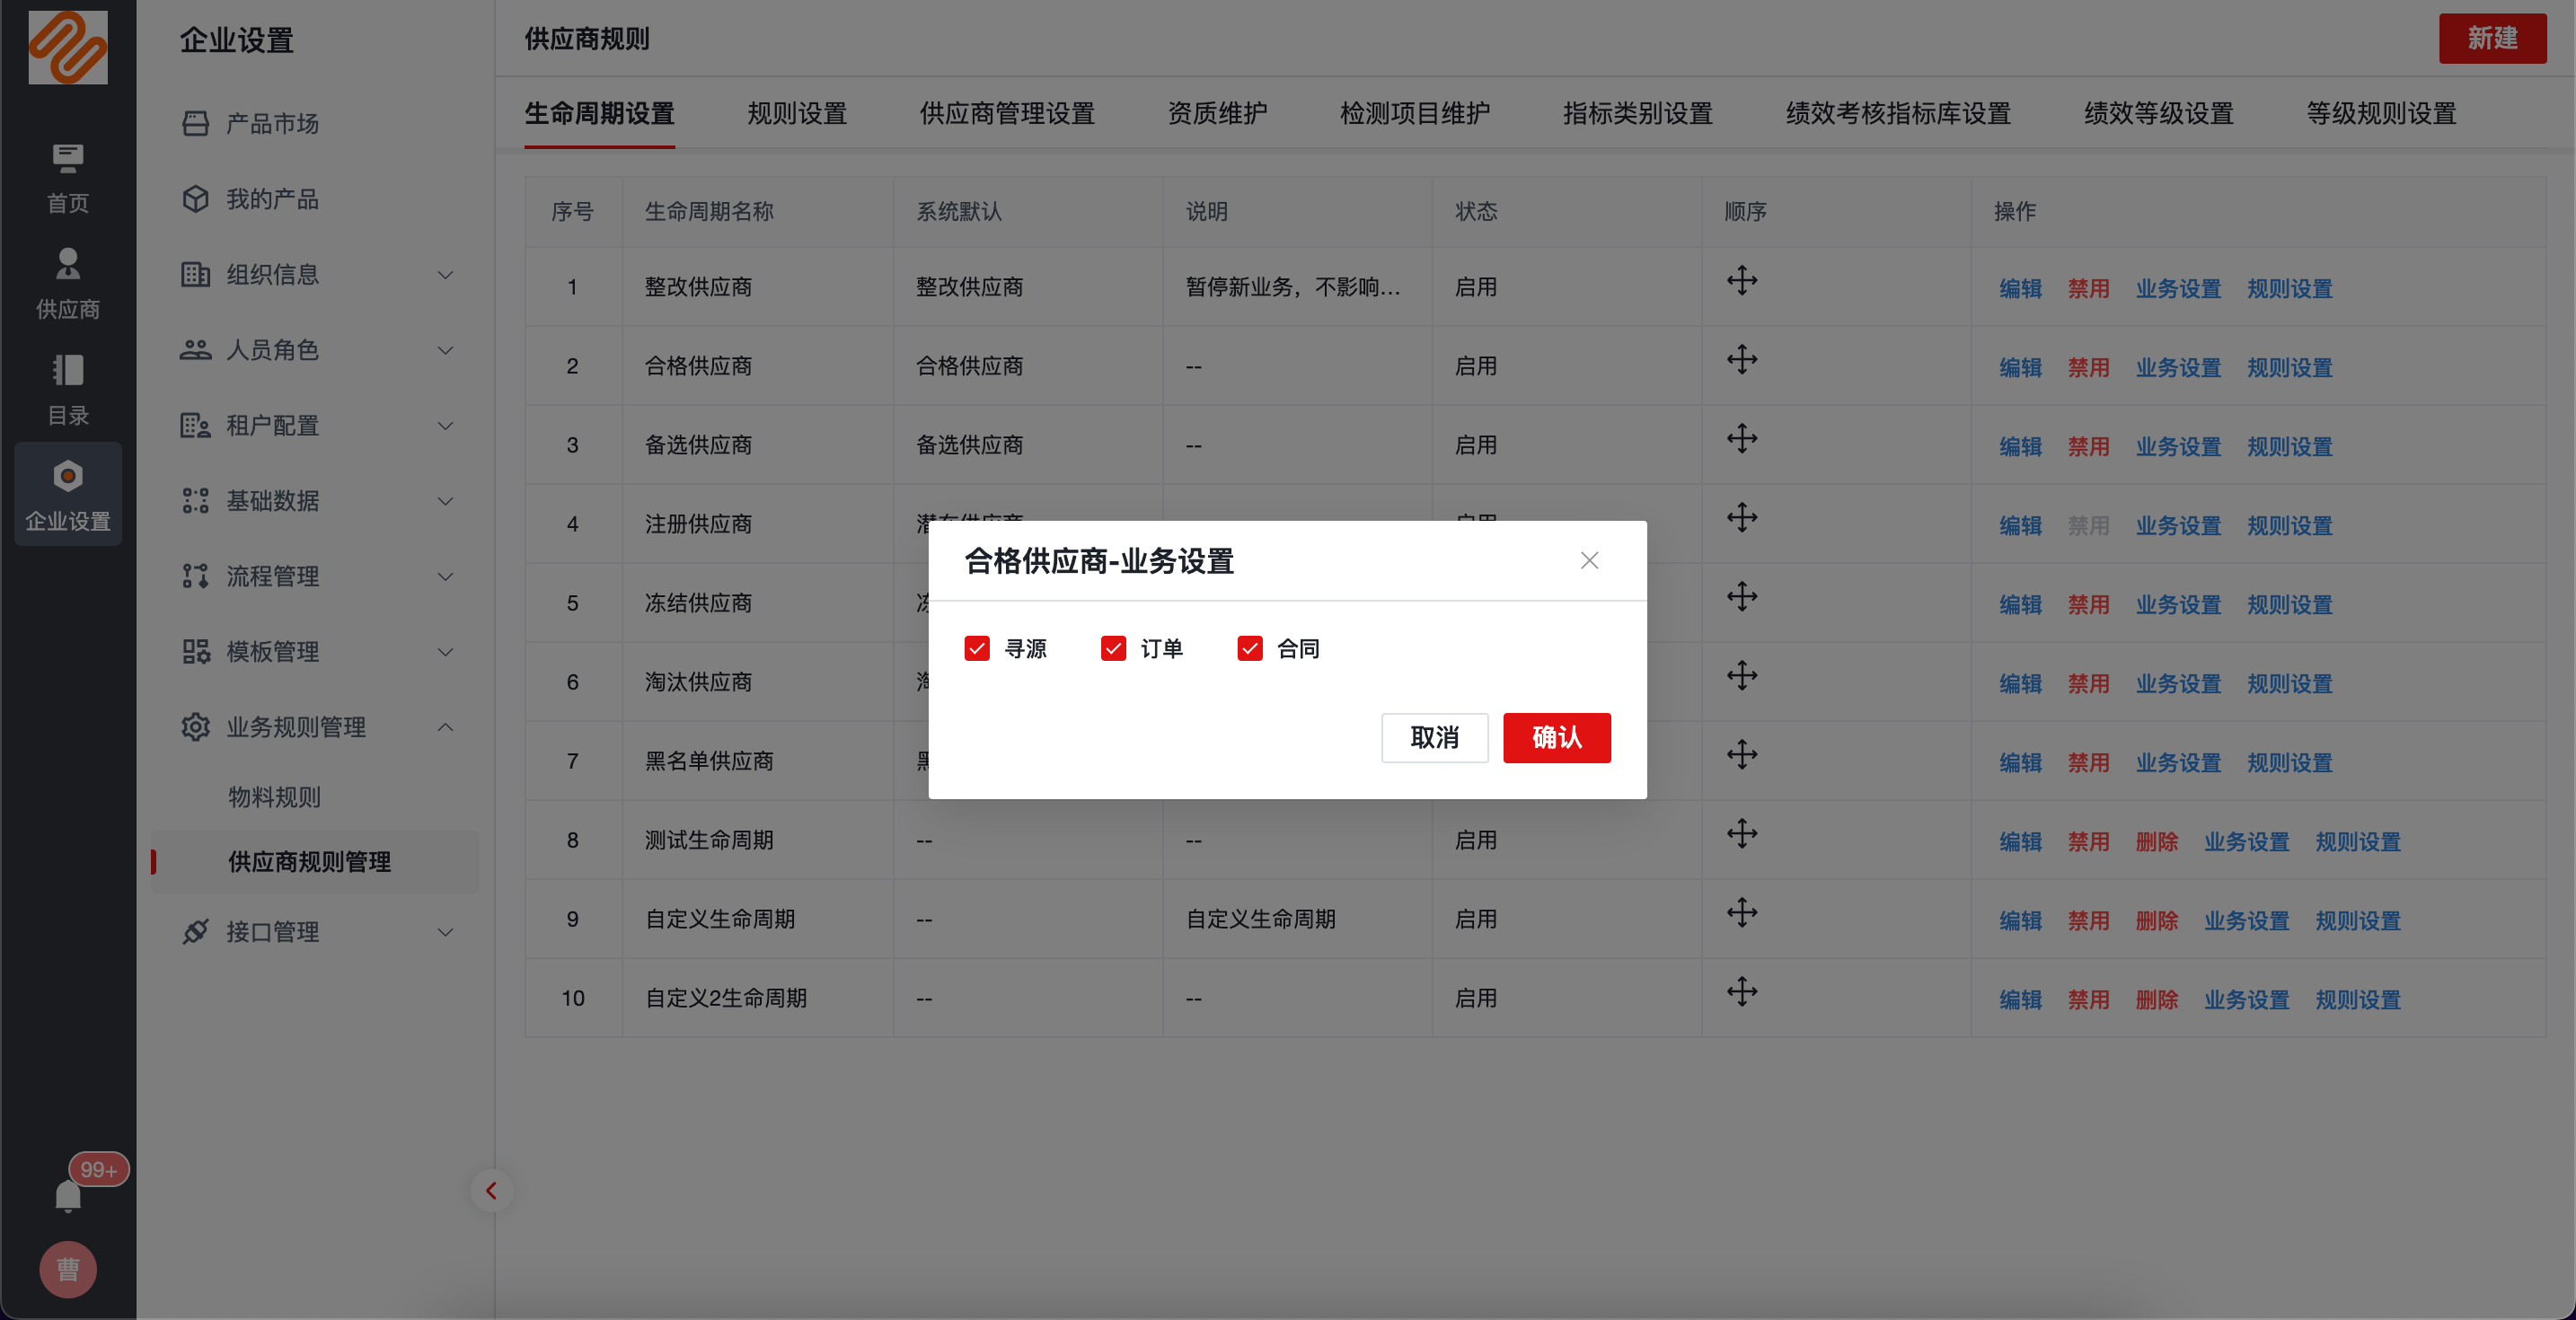Viewport: 2576px width, 1320px height.
Task: Grab the move handle for 测试生命周期 row
Action: 1742,833
